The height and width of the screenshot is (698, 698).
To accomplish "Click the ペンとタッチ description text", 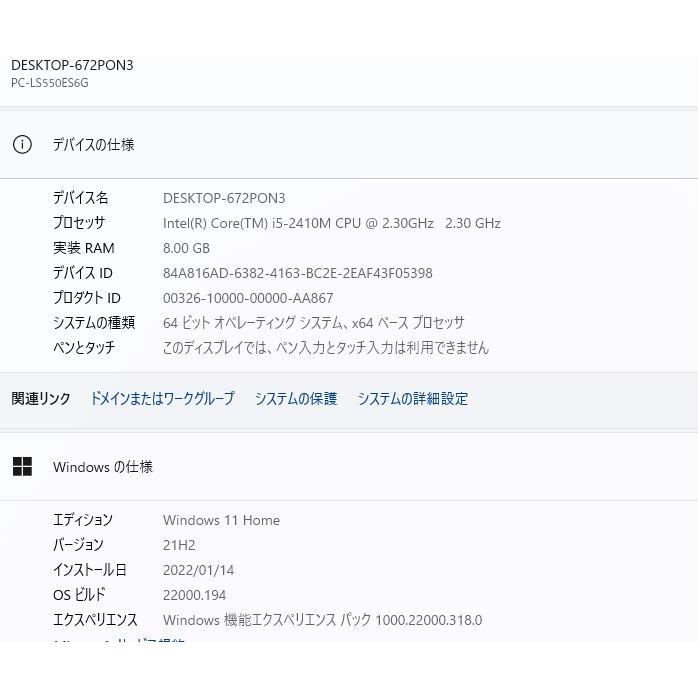I will click(x=325, y=348).
